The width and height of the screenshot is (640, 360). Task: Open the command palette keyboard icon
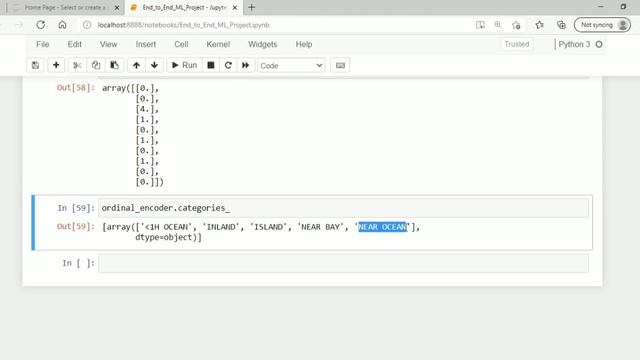340,65
